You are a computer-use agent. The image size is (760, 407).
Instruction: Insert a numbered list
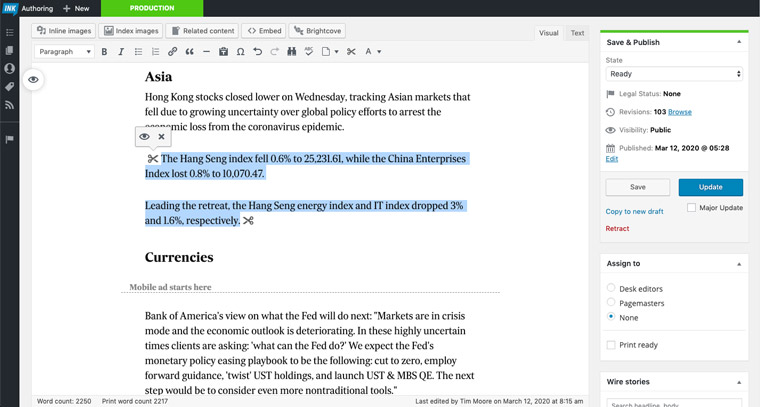(x=155, y=51)
